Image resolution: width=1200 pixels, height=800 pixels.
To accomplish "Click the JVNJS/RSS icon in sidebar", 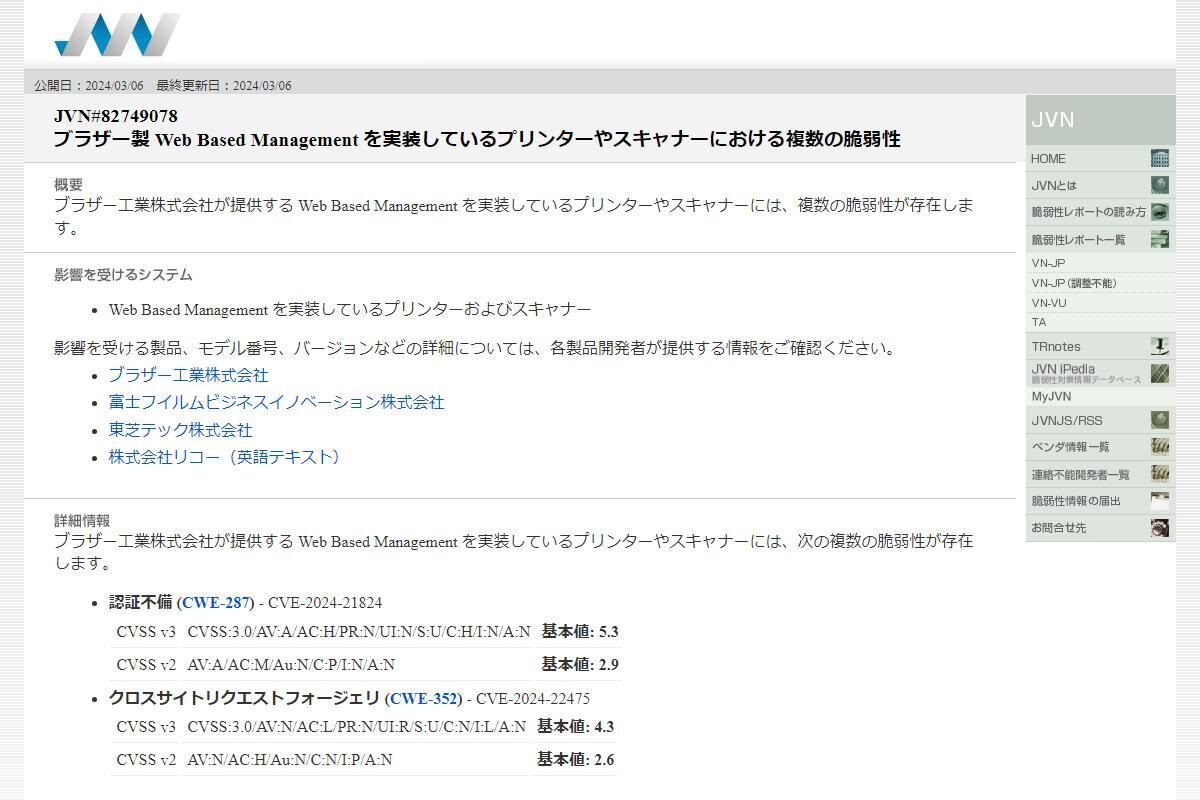I will pyautogui.click(x=1160, y=420).
